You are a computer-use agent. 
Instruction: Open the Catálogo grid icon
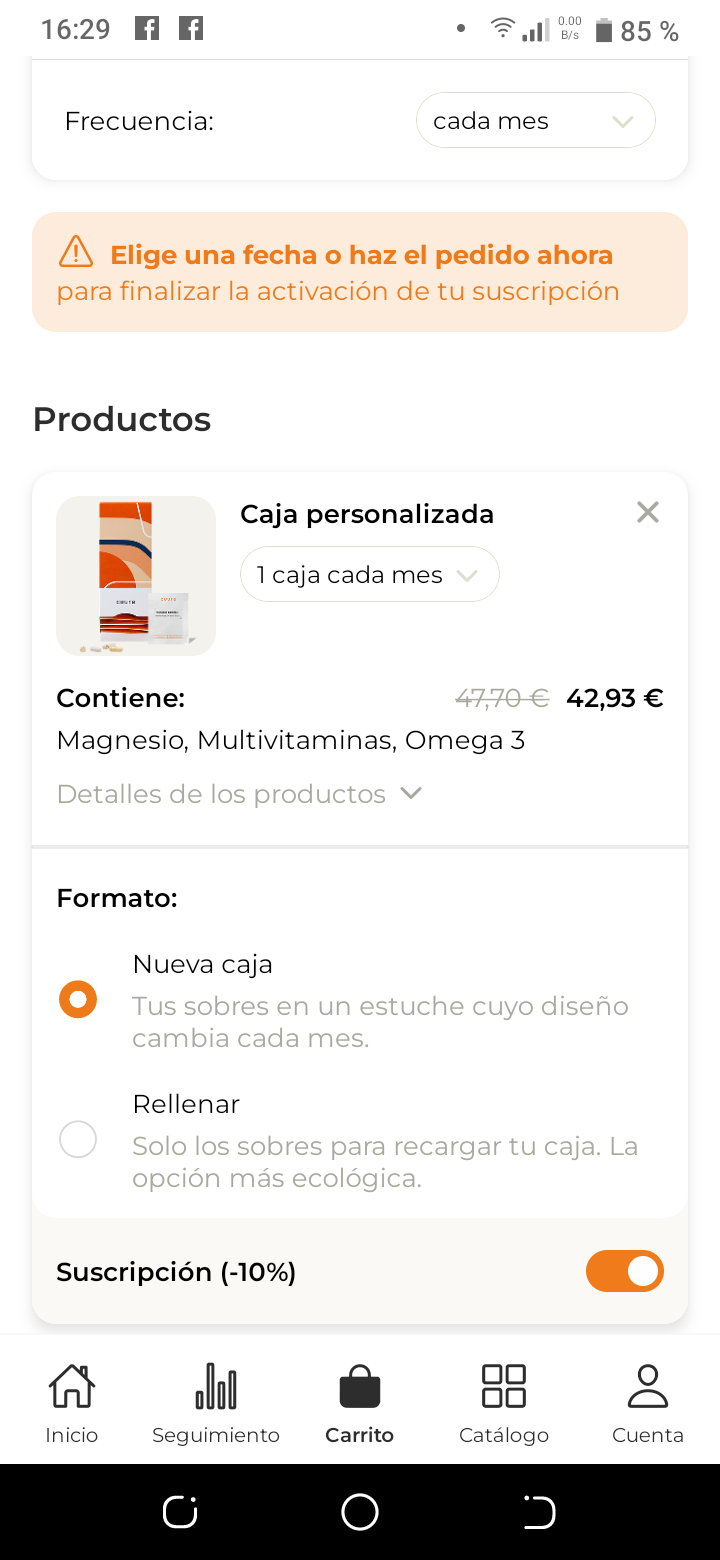point(504,1386)
